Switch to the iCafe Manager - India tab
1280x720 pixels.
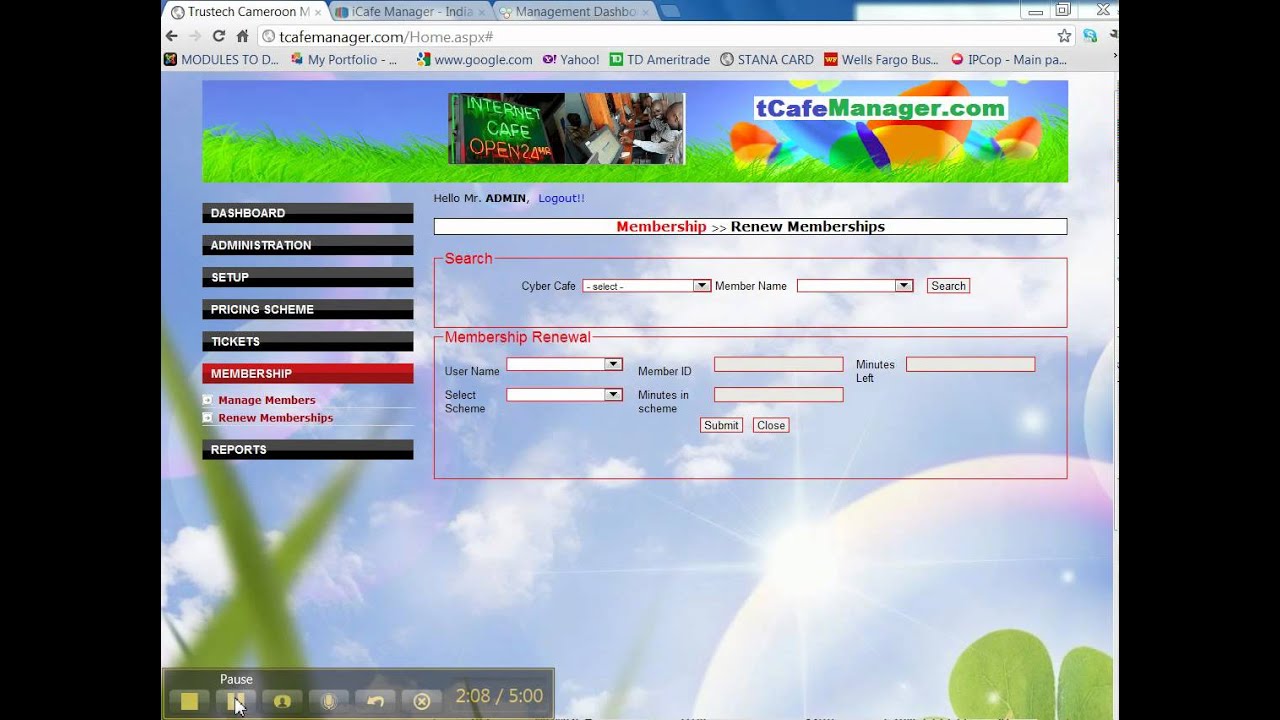[411, 12]
